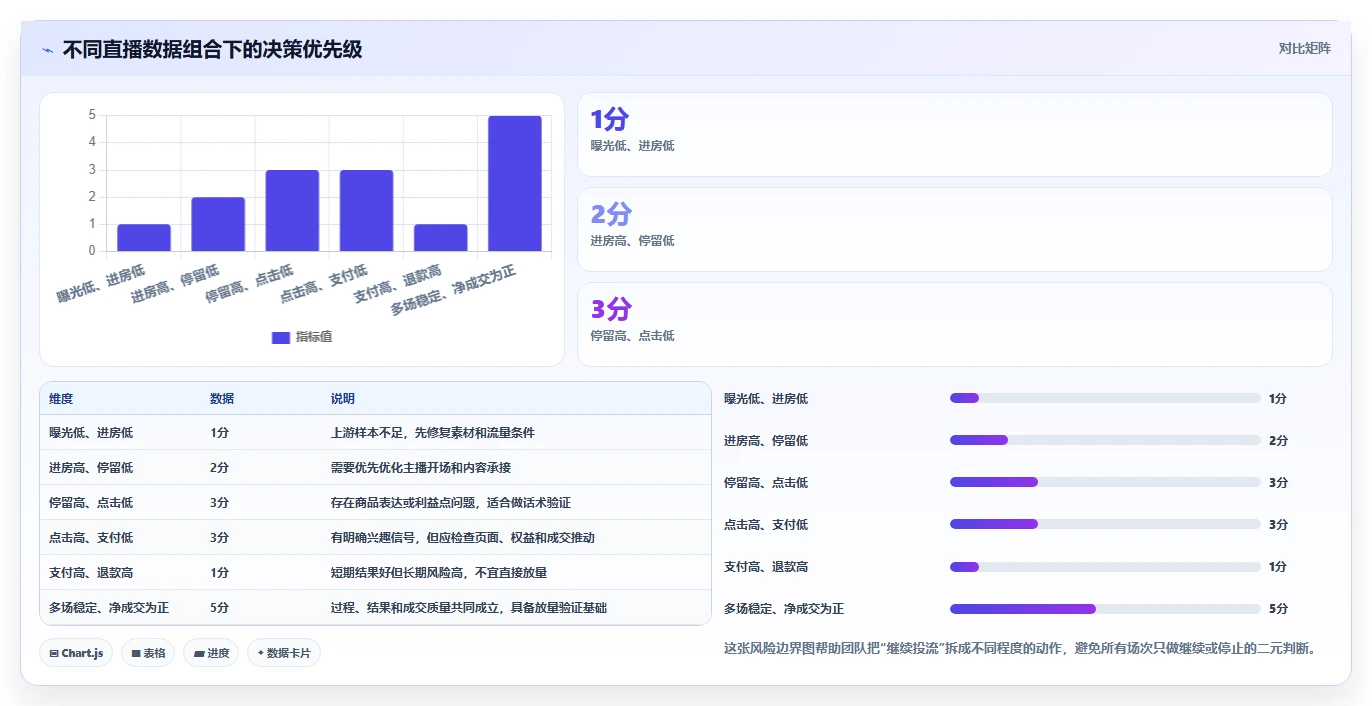Click the footnote about 风险边界图

[x=1020, y=648]
